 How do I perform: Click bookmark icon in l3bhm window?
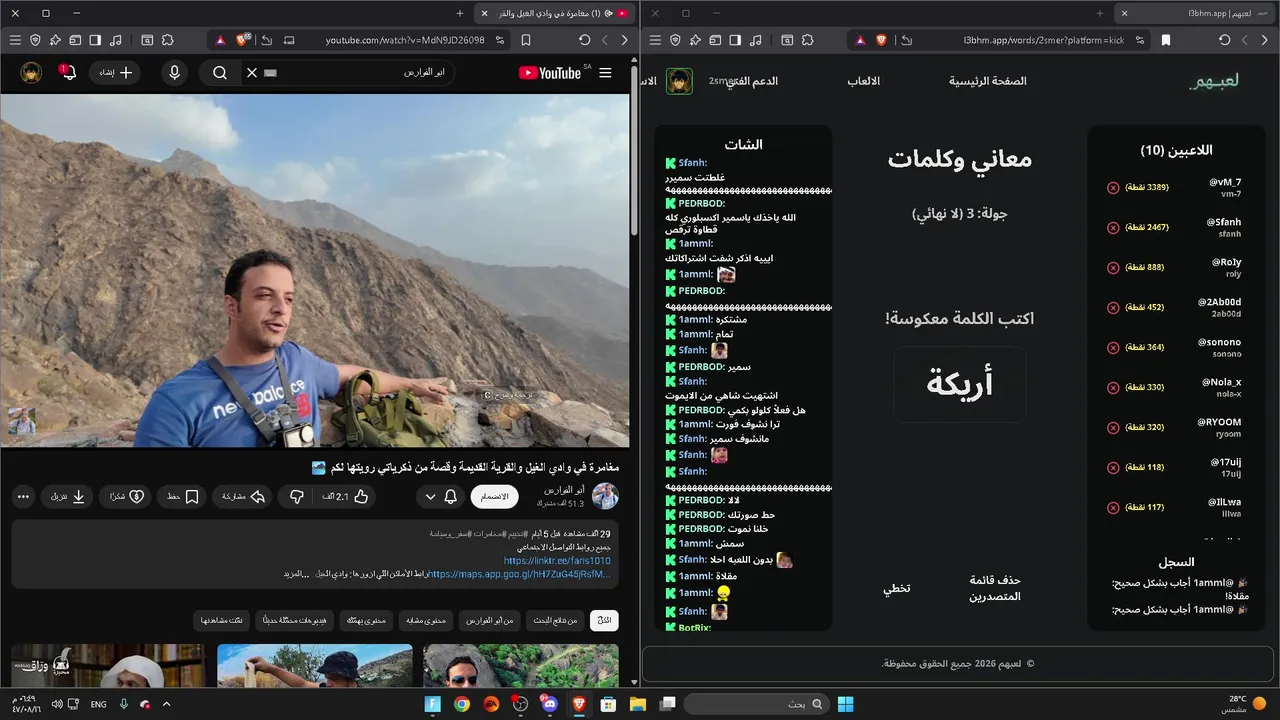point(1165,40)
